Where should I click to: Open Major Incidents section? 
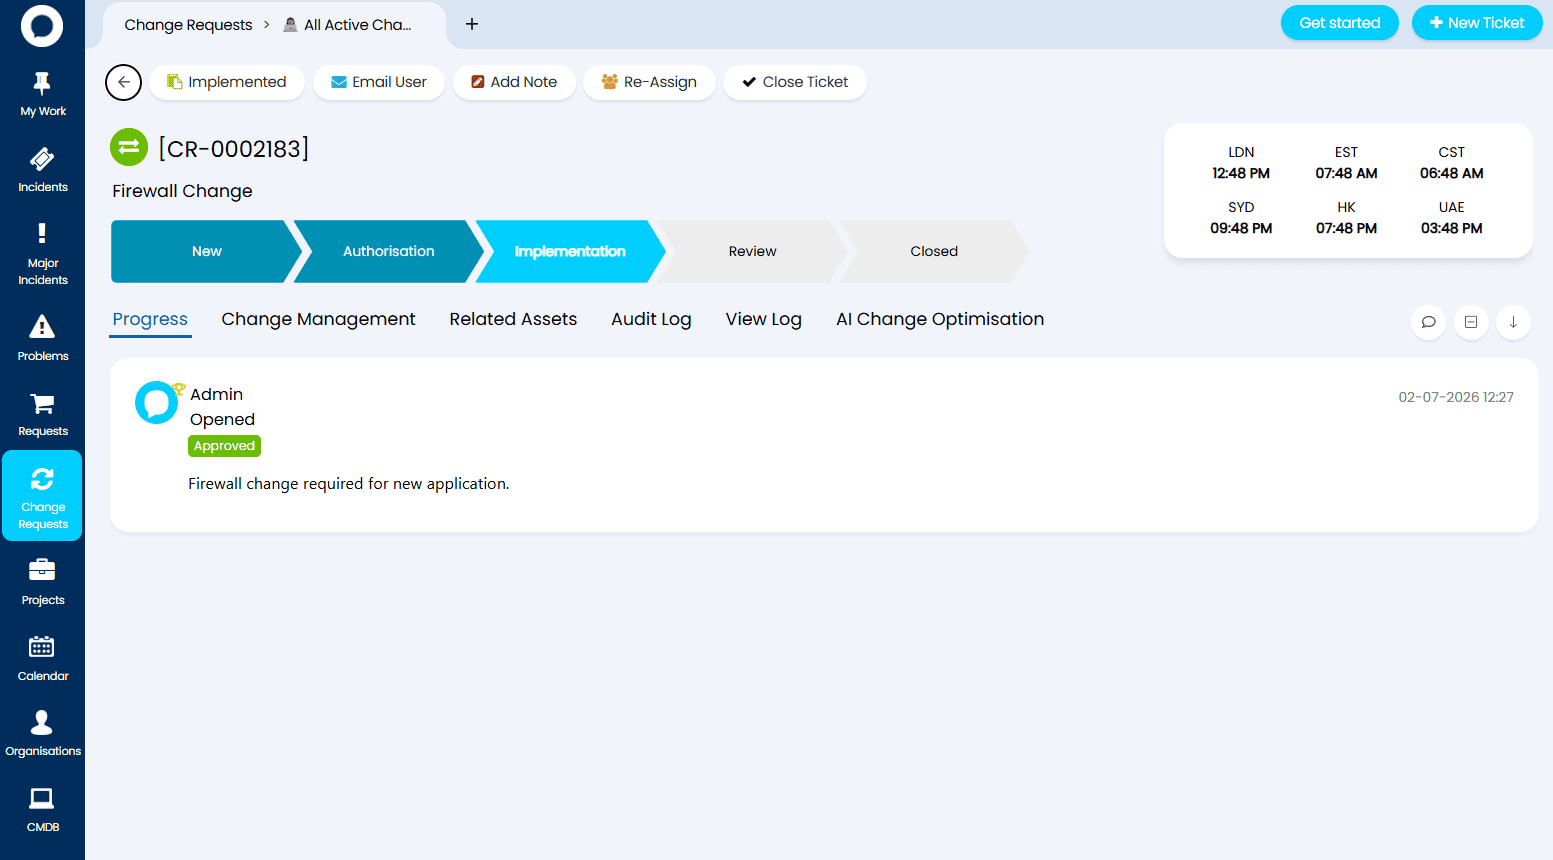pos(42,254)
